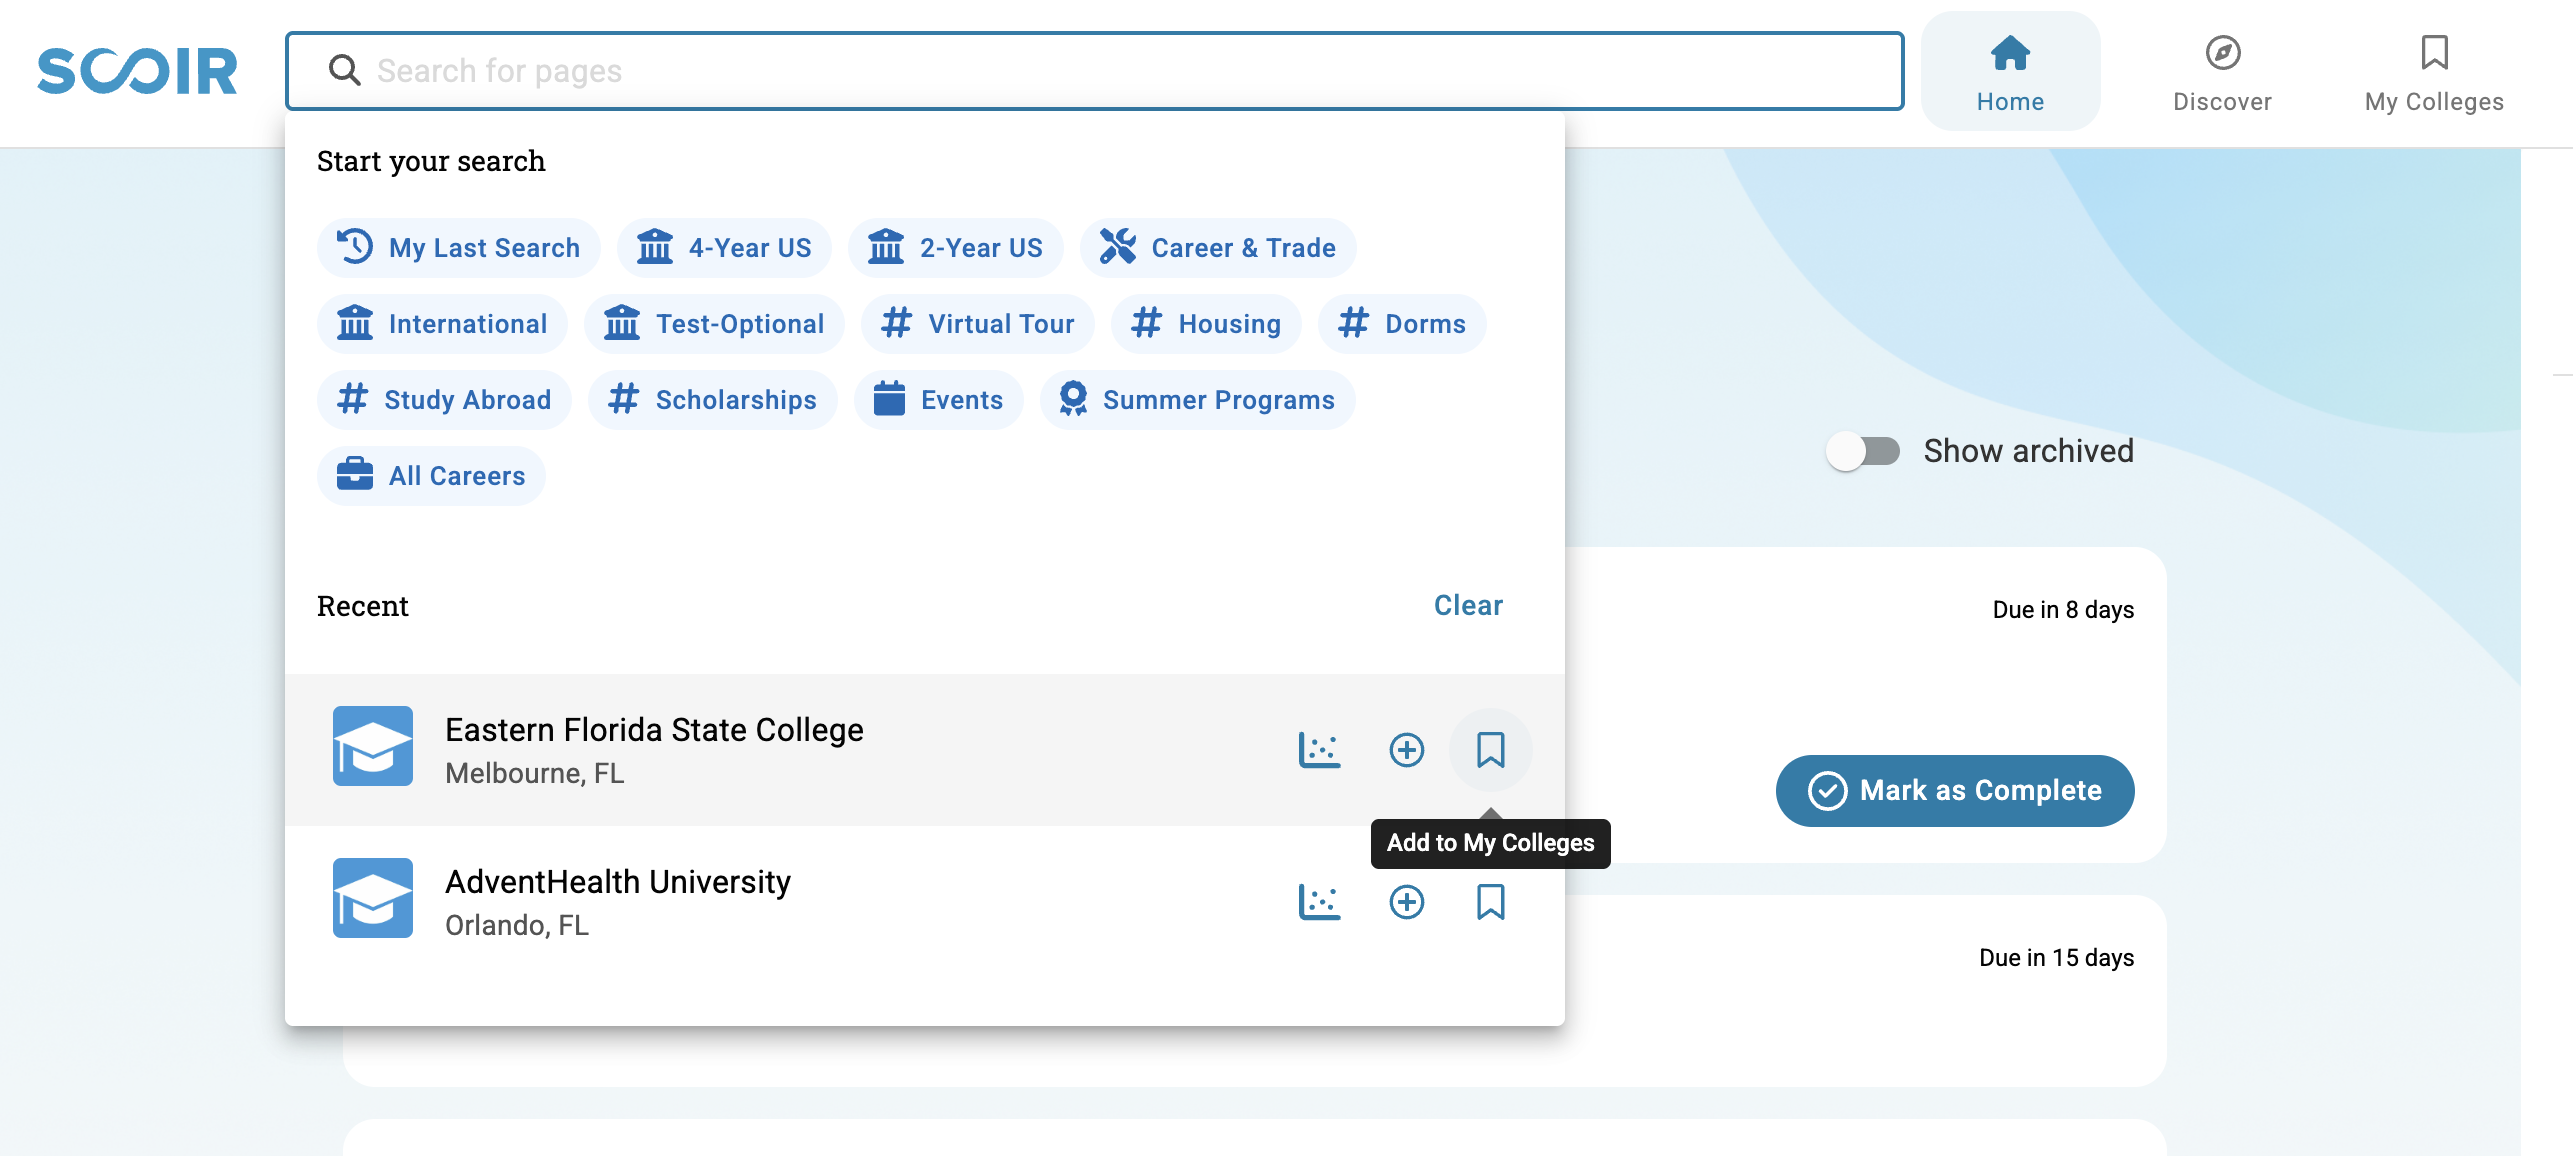
Task: Select the Dorms hashtag chip
Action: click(x=1401, y=323)
